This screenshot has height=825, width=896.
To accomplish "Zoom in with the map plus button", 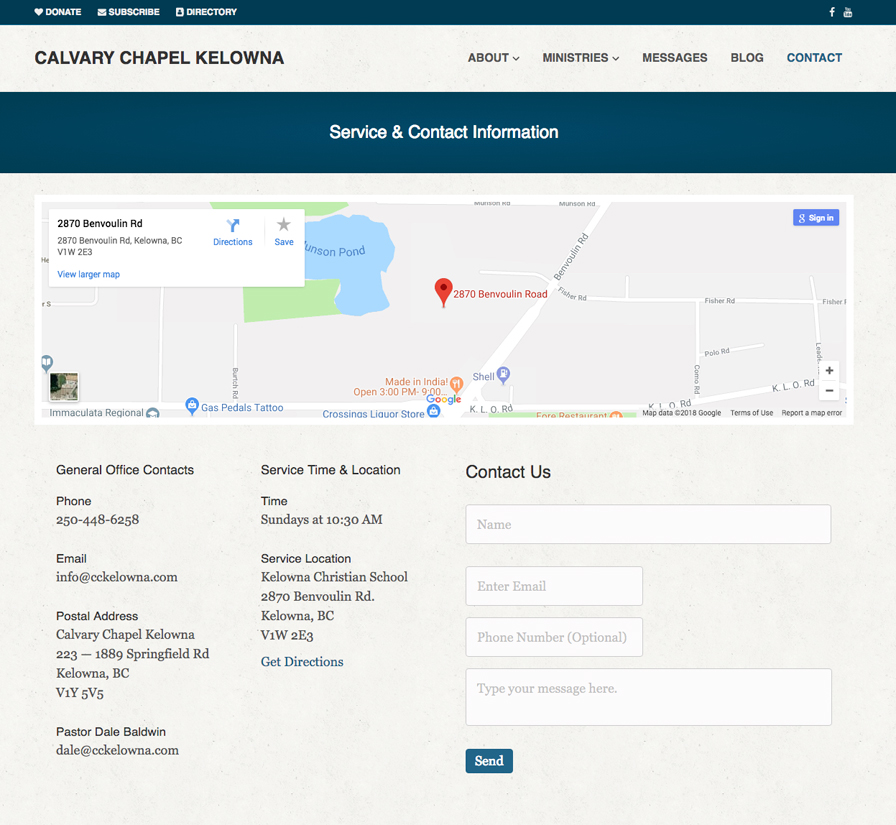I will click(829, 370).
